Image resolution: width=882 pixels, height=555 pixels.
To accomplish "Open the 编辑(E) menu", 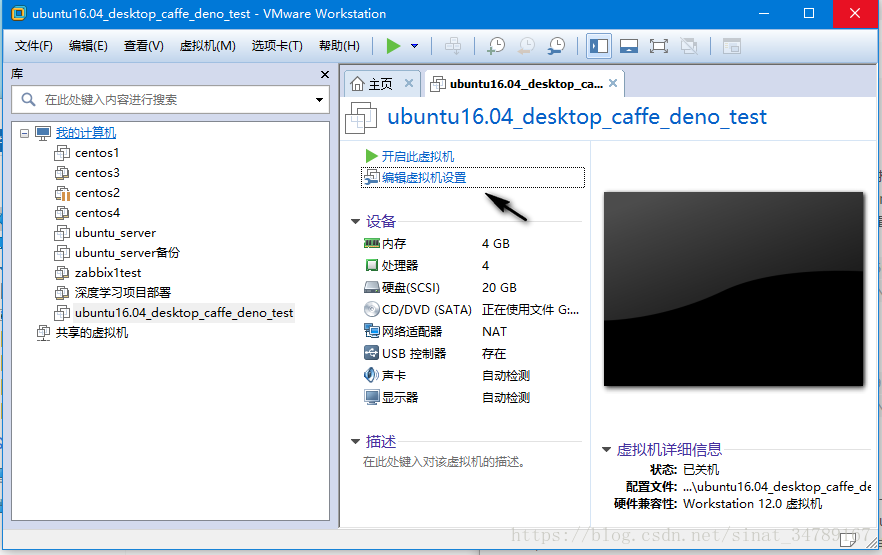I will [88, 46].
